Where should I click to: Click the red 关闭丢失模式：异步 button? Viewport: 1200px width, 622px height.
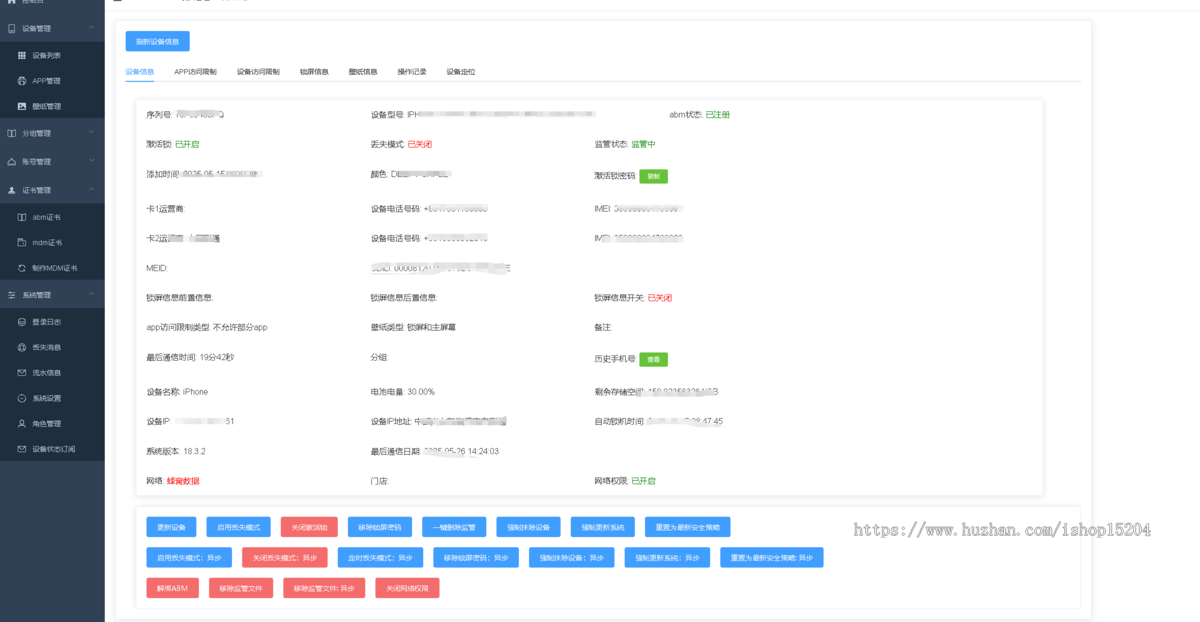[285, 558]
